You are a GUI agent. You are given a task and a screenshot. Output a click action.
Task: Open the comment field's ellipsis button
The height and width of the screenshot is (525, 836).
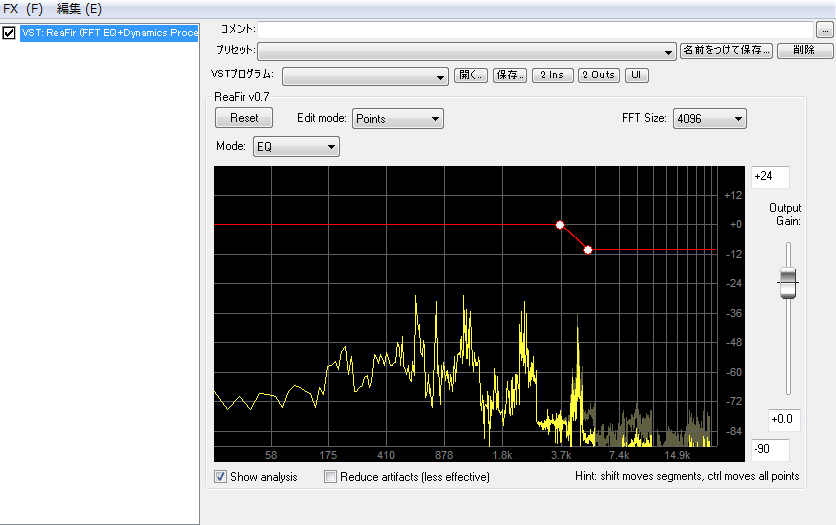[x=825, y=30]
